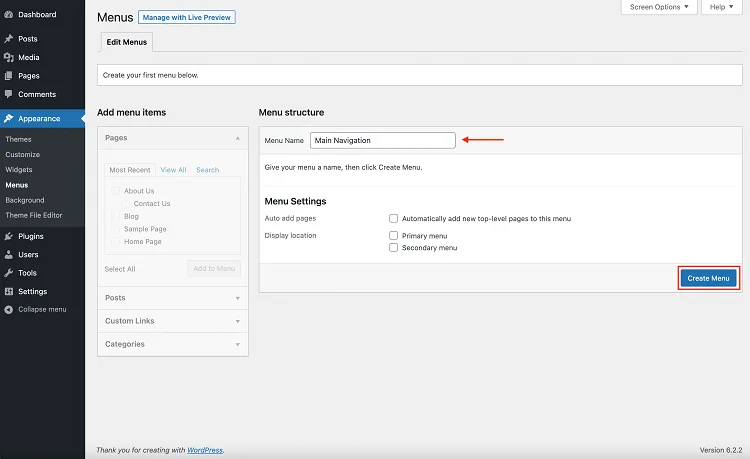Open the Dashboard menu label

coord(37,14)
